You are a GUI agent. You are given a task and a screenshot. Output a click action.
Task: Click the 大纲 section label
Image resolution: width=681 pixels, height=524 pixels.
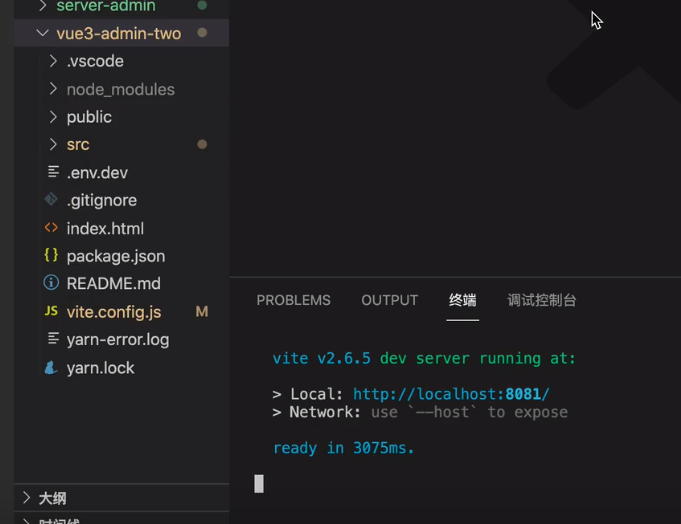[52, 498]
